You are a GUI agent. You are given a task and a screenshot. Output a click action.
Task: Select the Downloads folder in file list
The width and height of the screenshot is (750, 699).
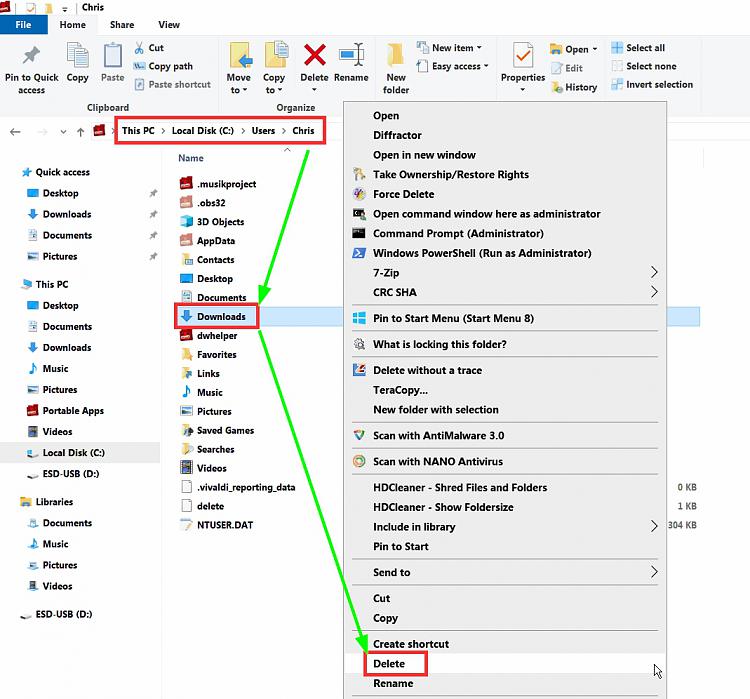(x=221, y=316)
